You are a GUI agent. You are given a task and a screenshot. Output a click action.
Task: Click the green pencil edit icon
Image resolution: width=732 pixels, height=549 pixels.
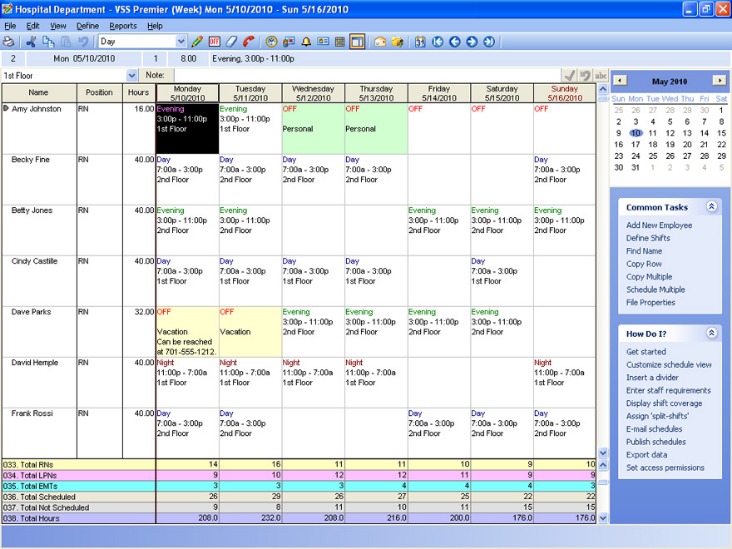[x=197, y=42]
